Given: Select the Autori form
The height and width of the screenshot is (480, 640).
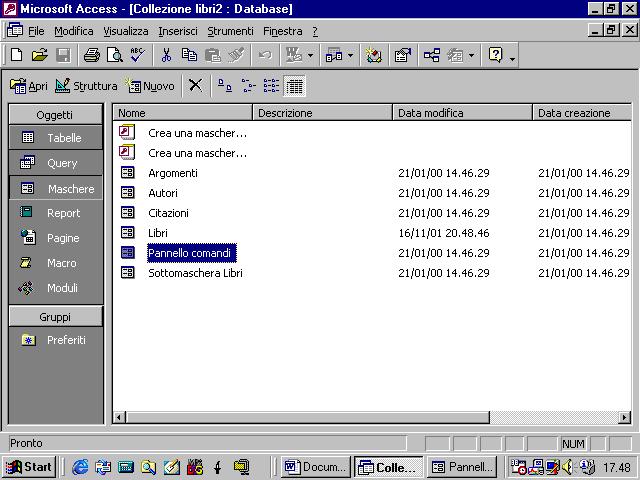Looking at the screenshot, I should click(x=163, y=193).
